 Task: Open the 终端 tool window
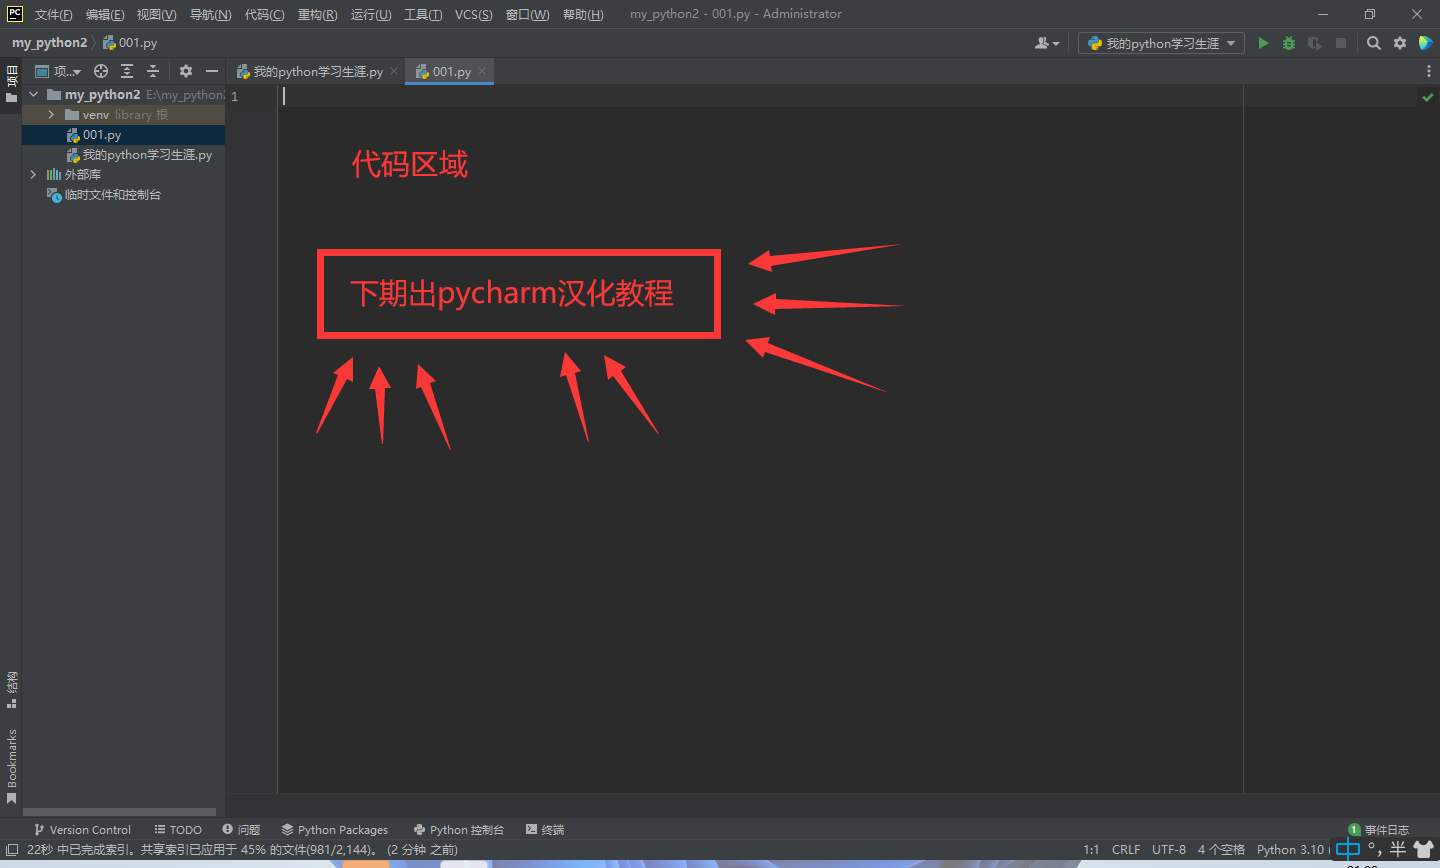545,830
